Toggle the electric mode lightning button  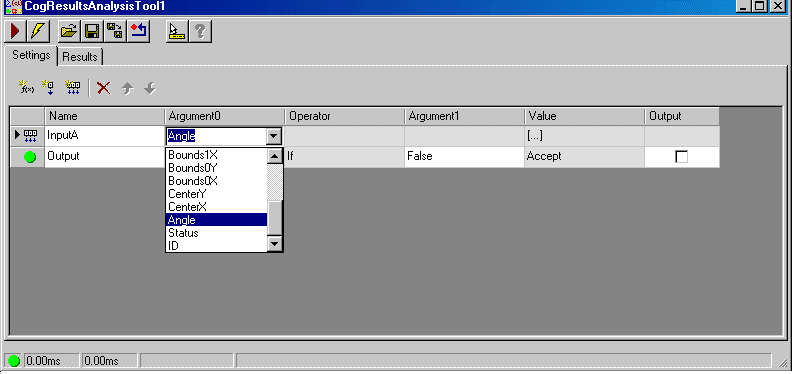point(38,31)
